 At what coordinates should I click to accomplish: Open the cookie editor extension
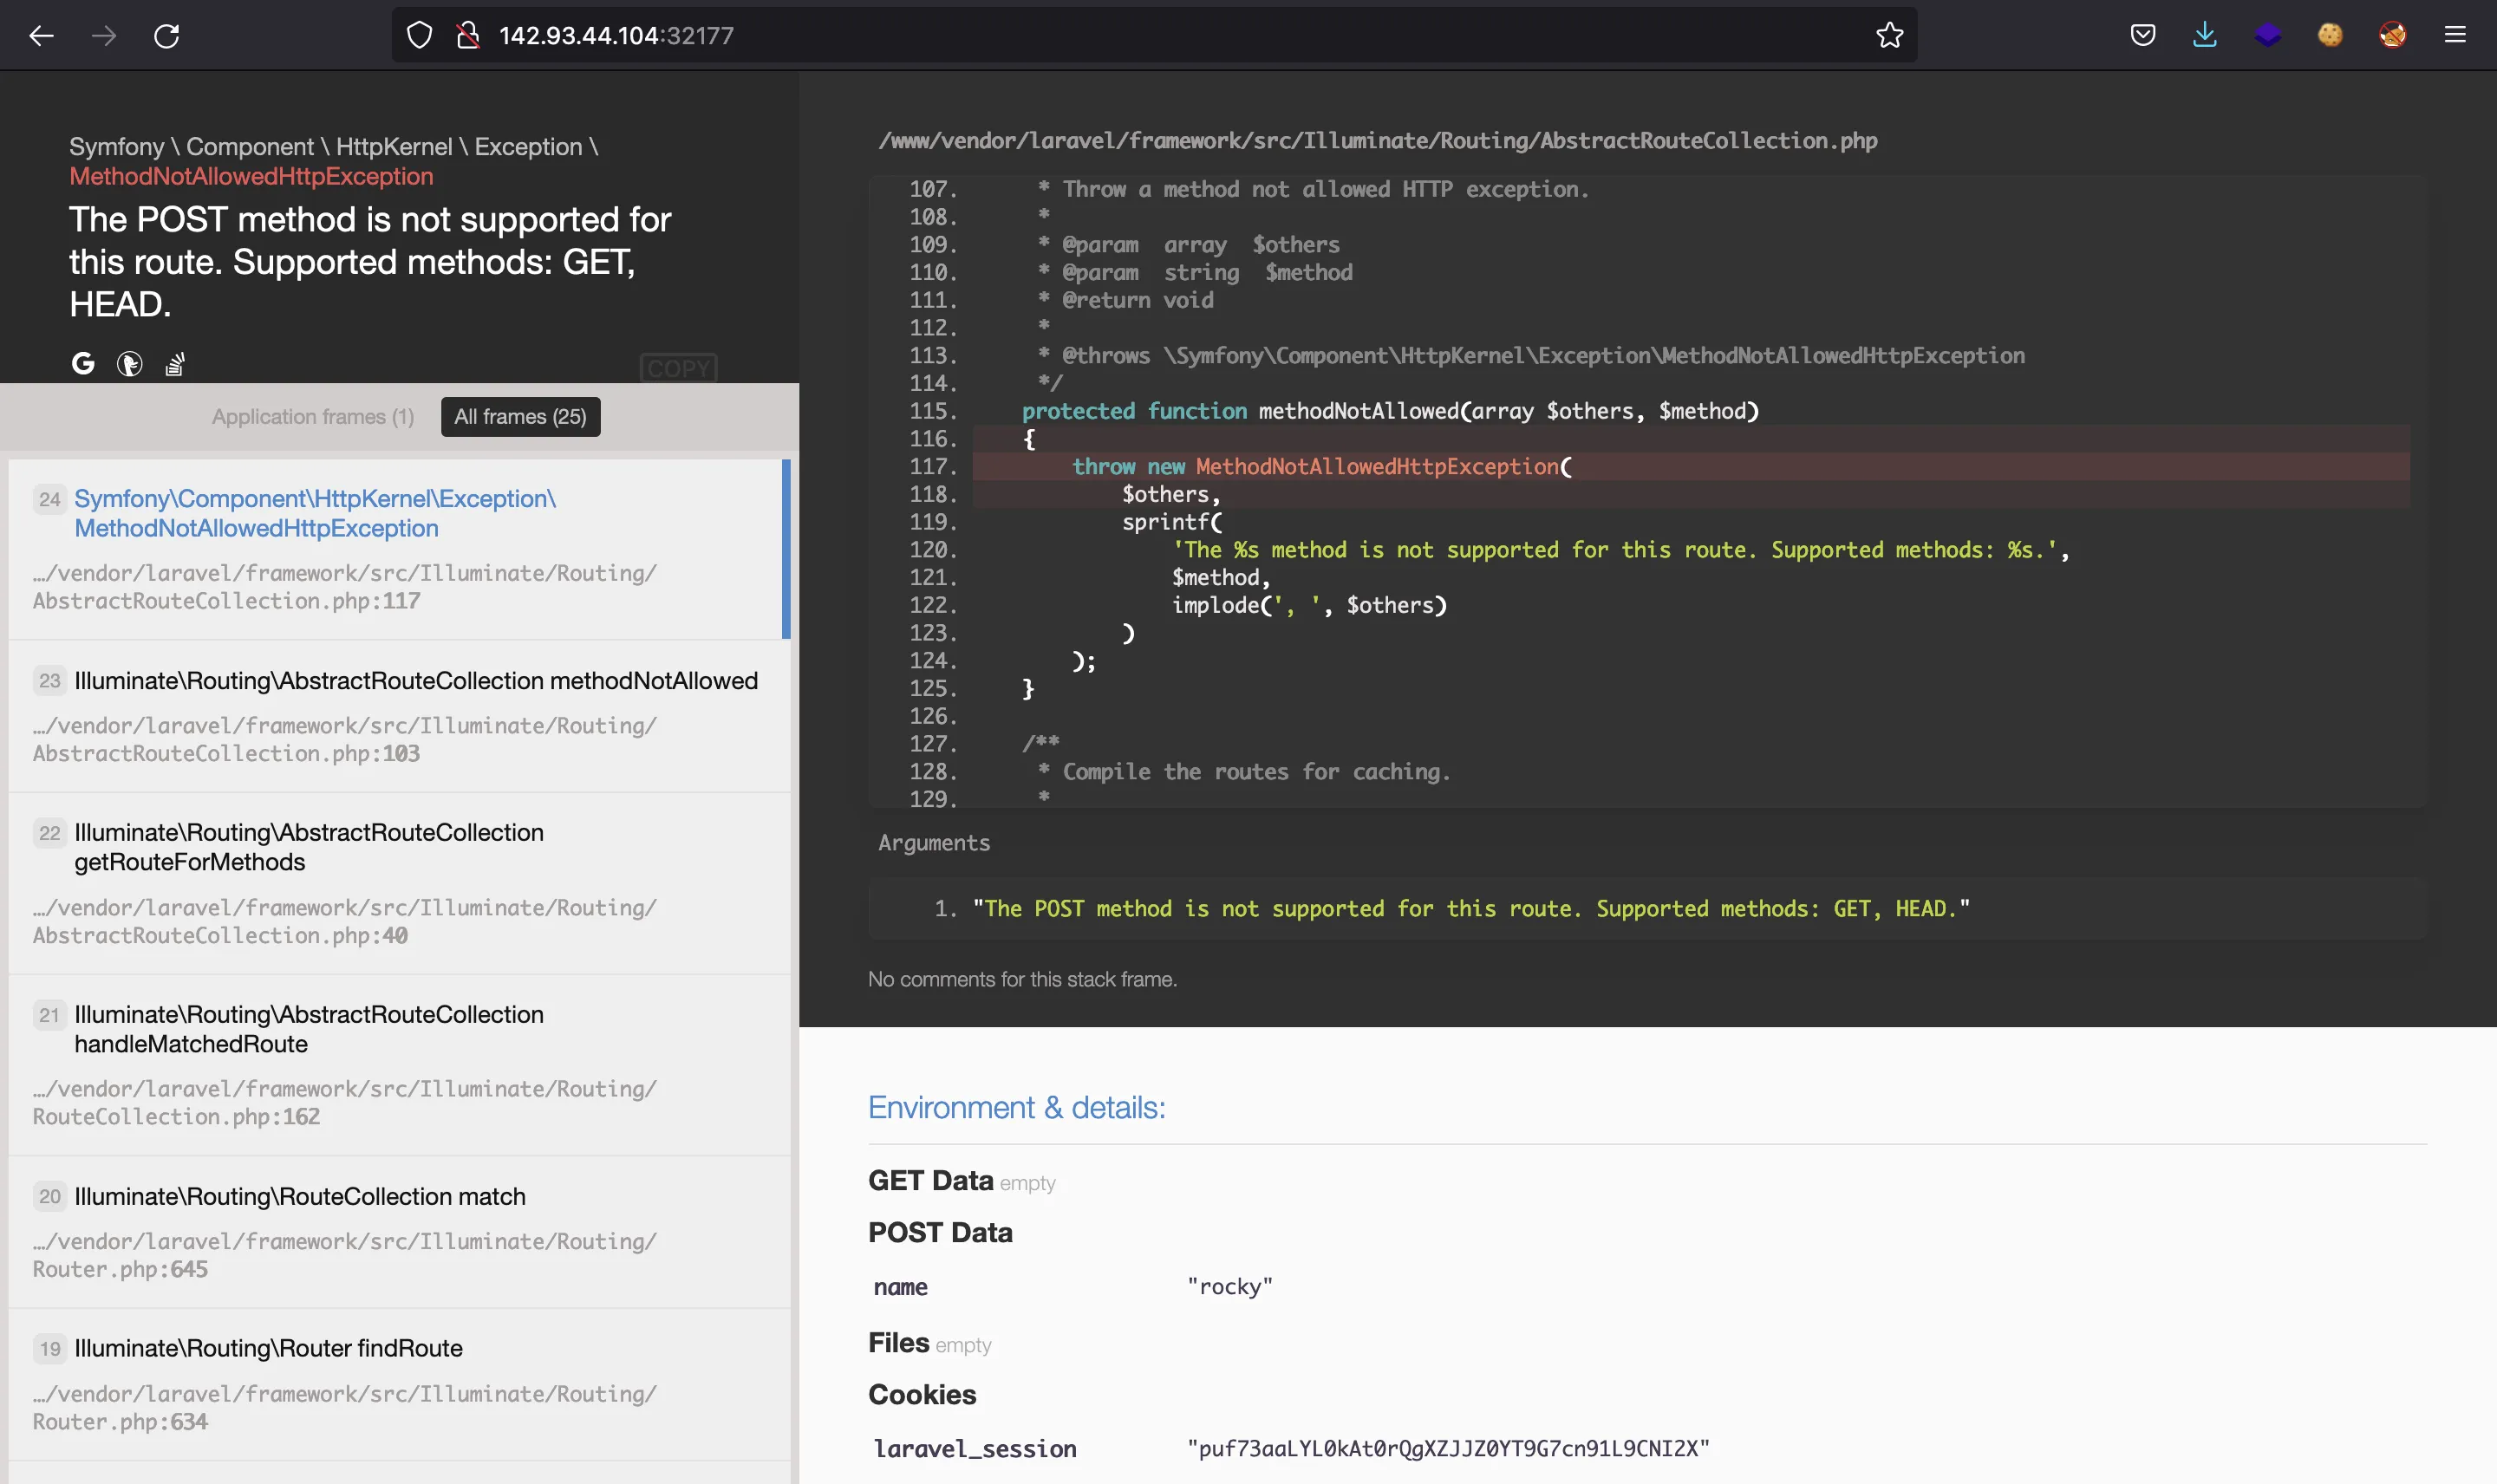pyautogui.click(x=2330, y=36)
